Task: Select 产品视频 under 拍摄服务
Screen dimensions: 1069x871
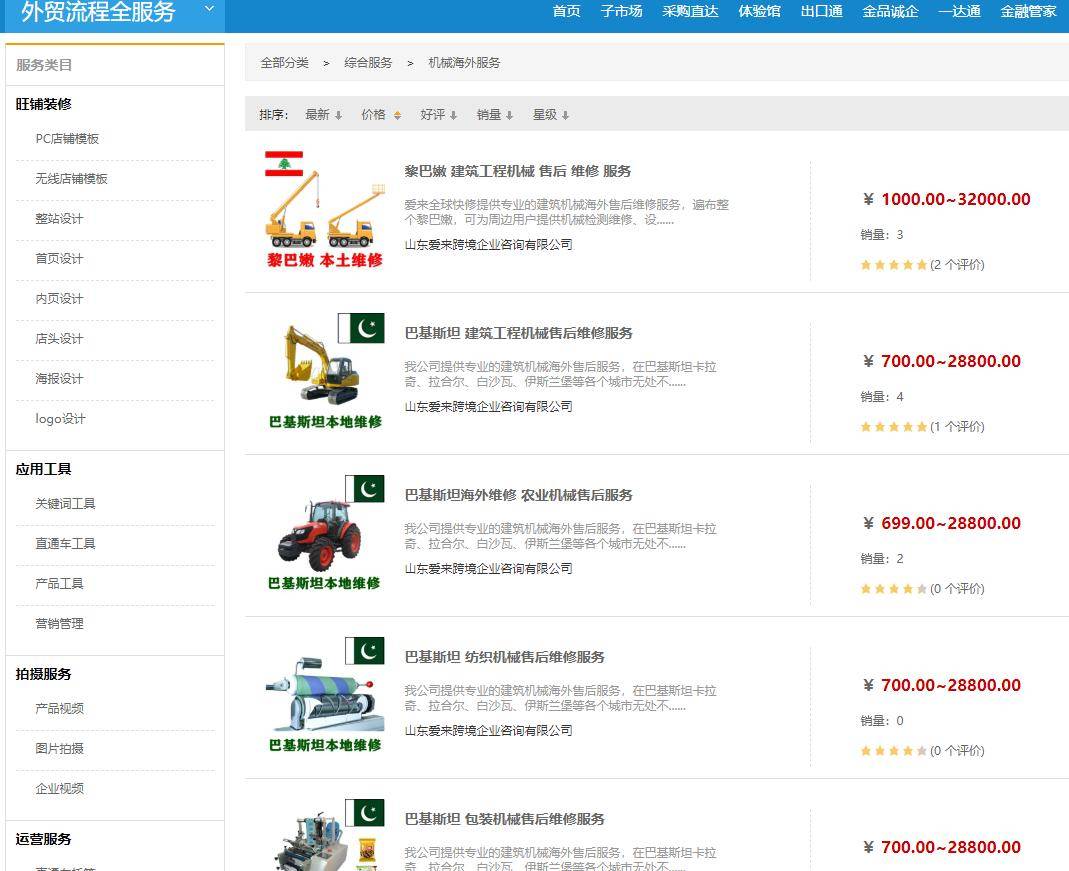Action: 59,709
